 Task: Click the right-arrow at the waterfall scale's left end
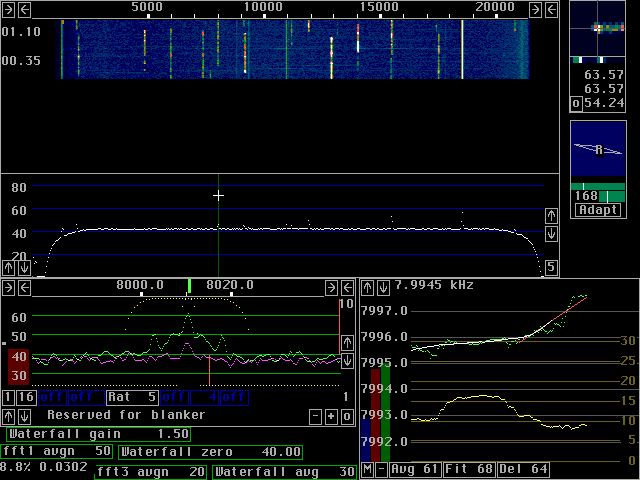(x=8, y=10)
